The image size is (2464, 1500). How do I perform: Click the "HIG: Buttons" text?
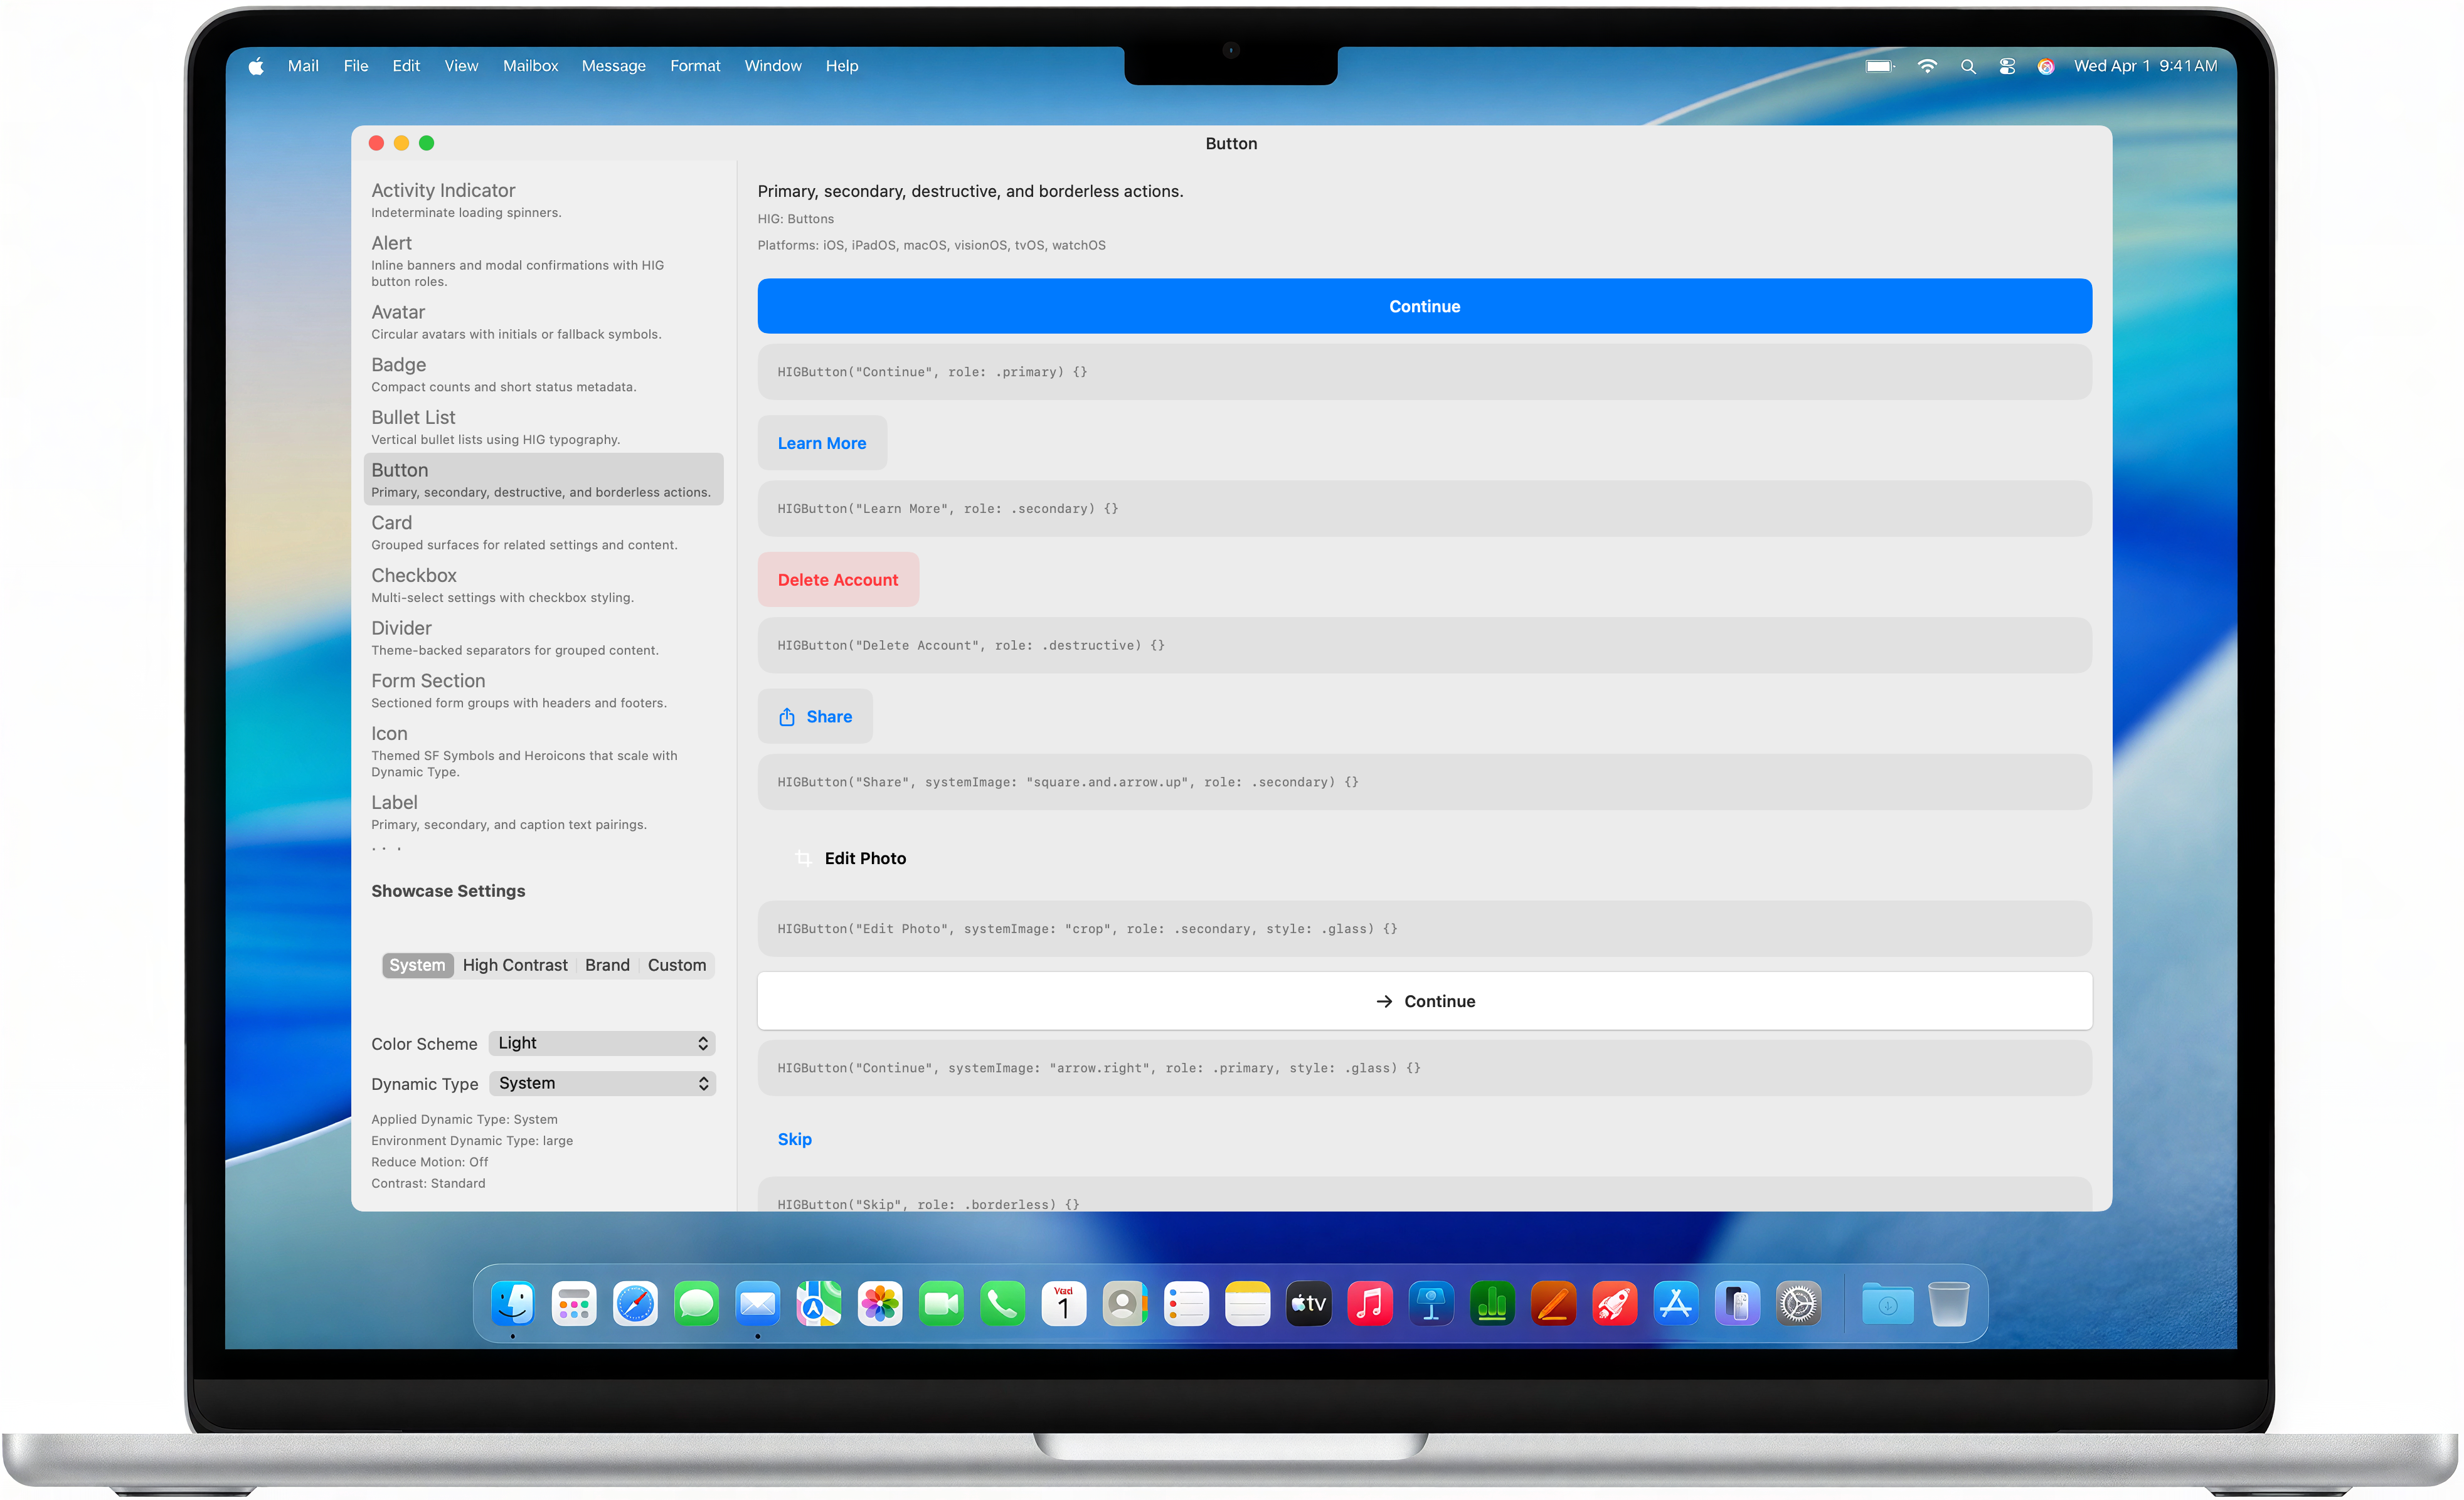(795, 219)
